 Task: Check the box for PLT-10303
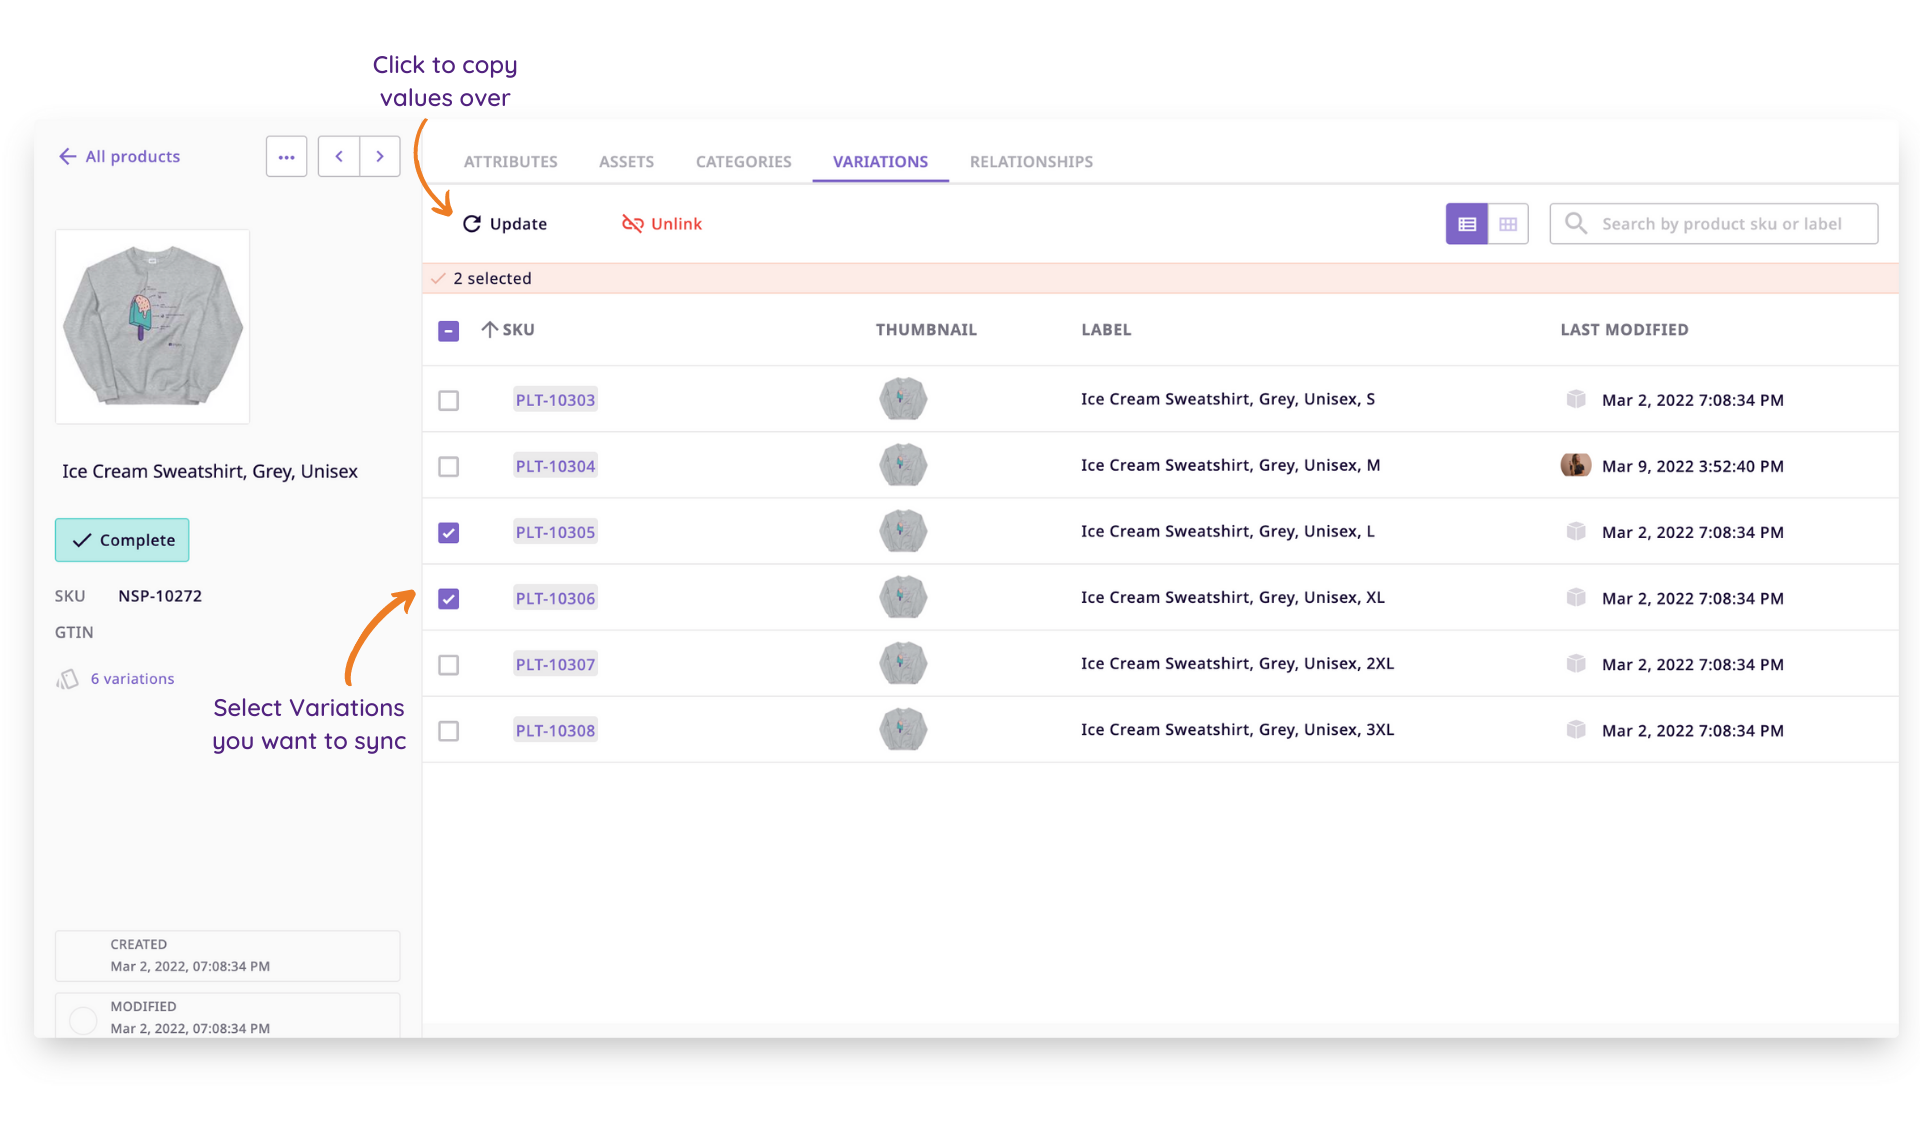pos(449,401)
